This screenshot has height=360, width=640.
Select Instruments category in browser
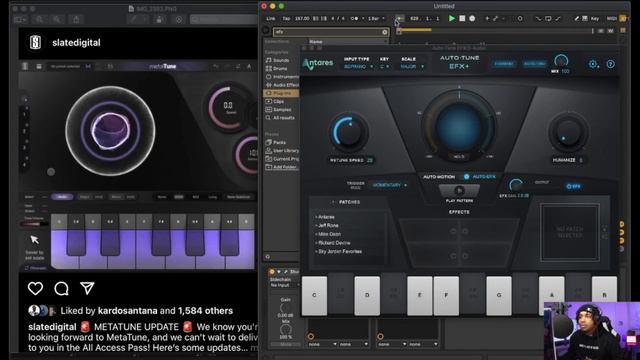point(282,77)
